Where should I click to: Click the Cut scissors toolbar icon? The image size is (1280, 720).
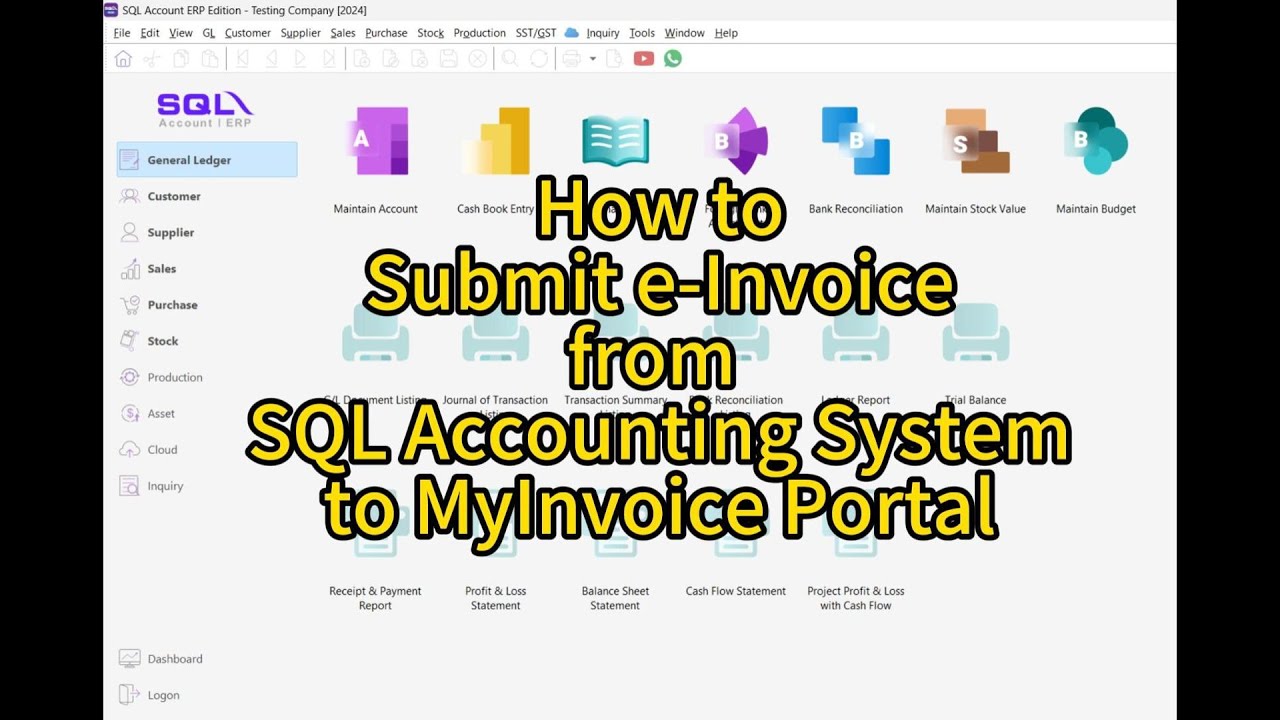(152, 59)
